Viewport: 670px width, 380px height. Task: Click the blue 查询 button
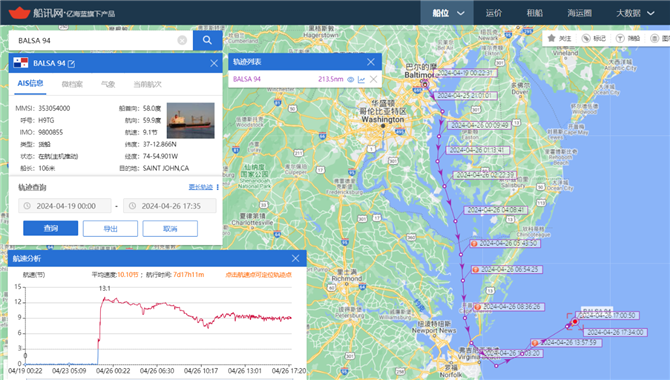pos(50,228)
